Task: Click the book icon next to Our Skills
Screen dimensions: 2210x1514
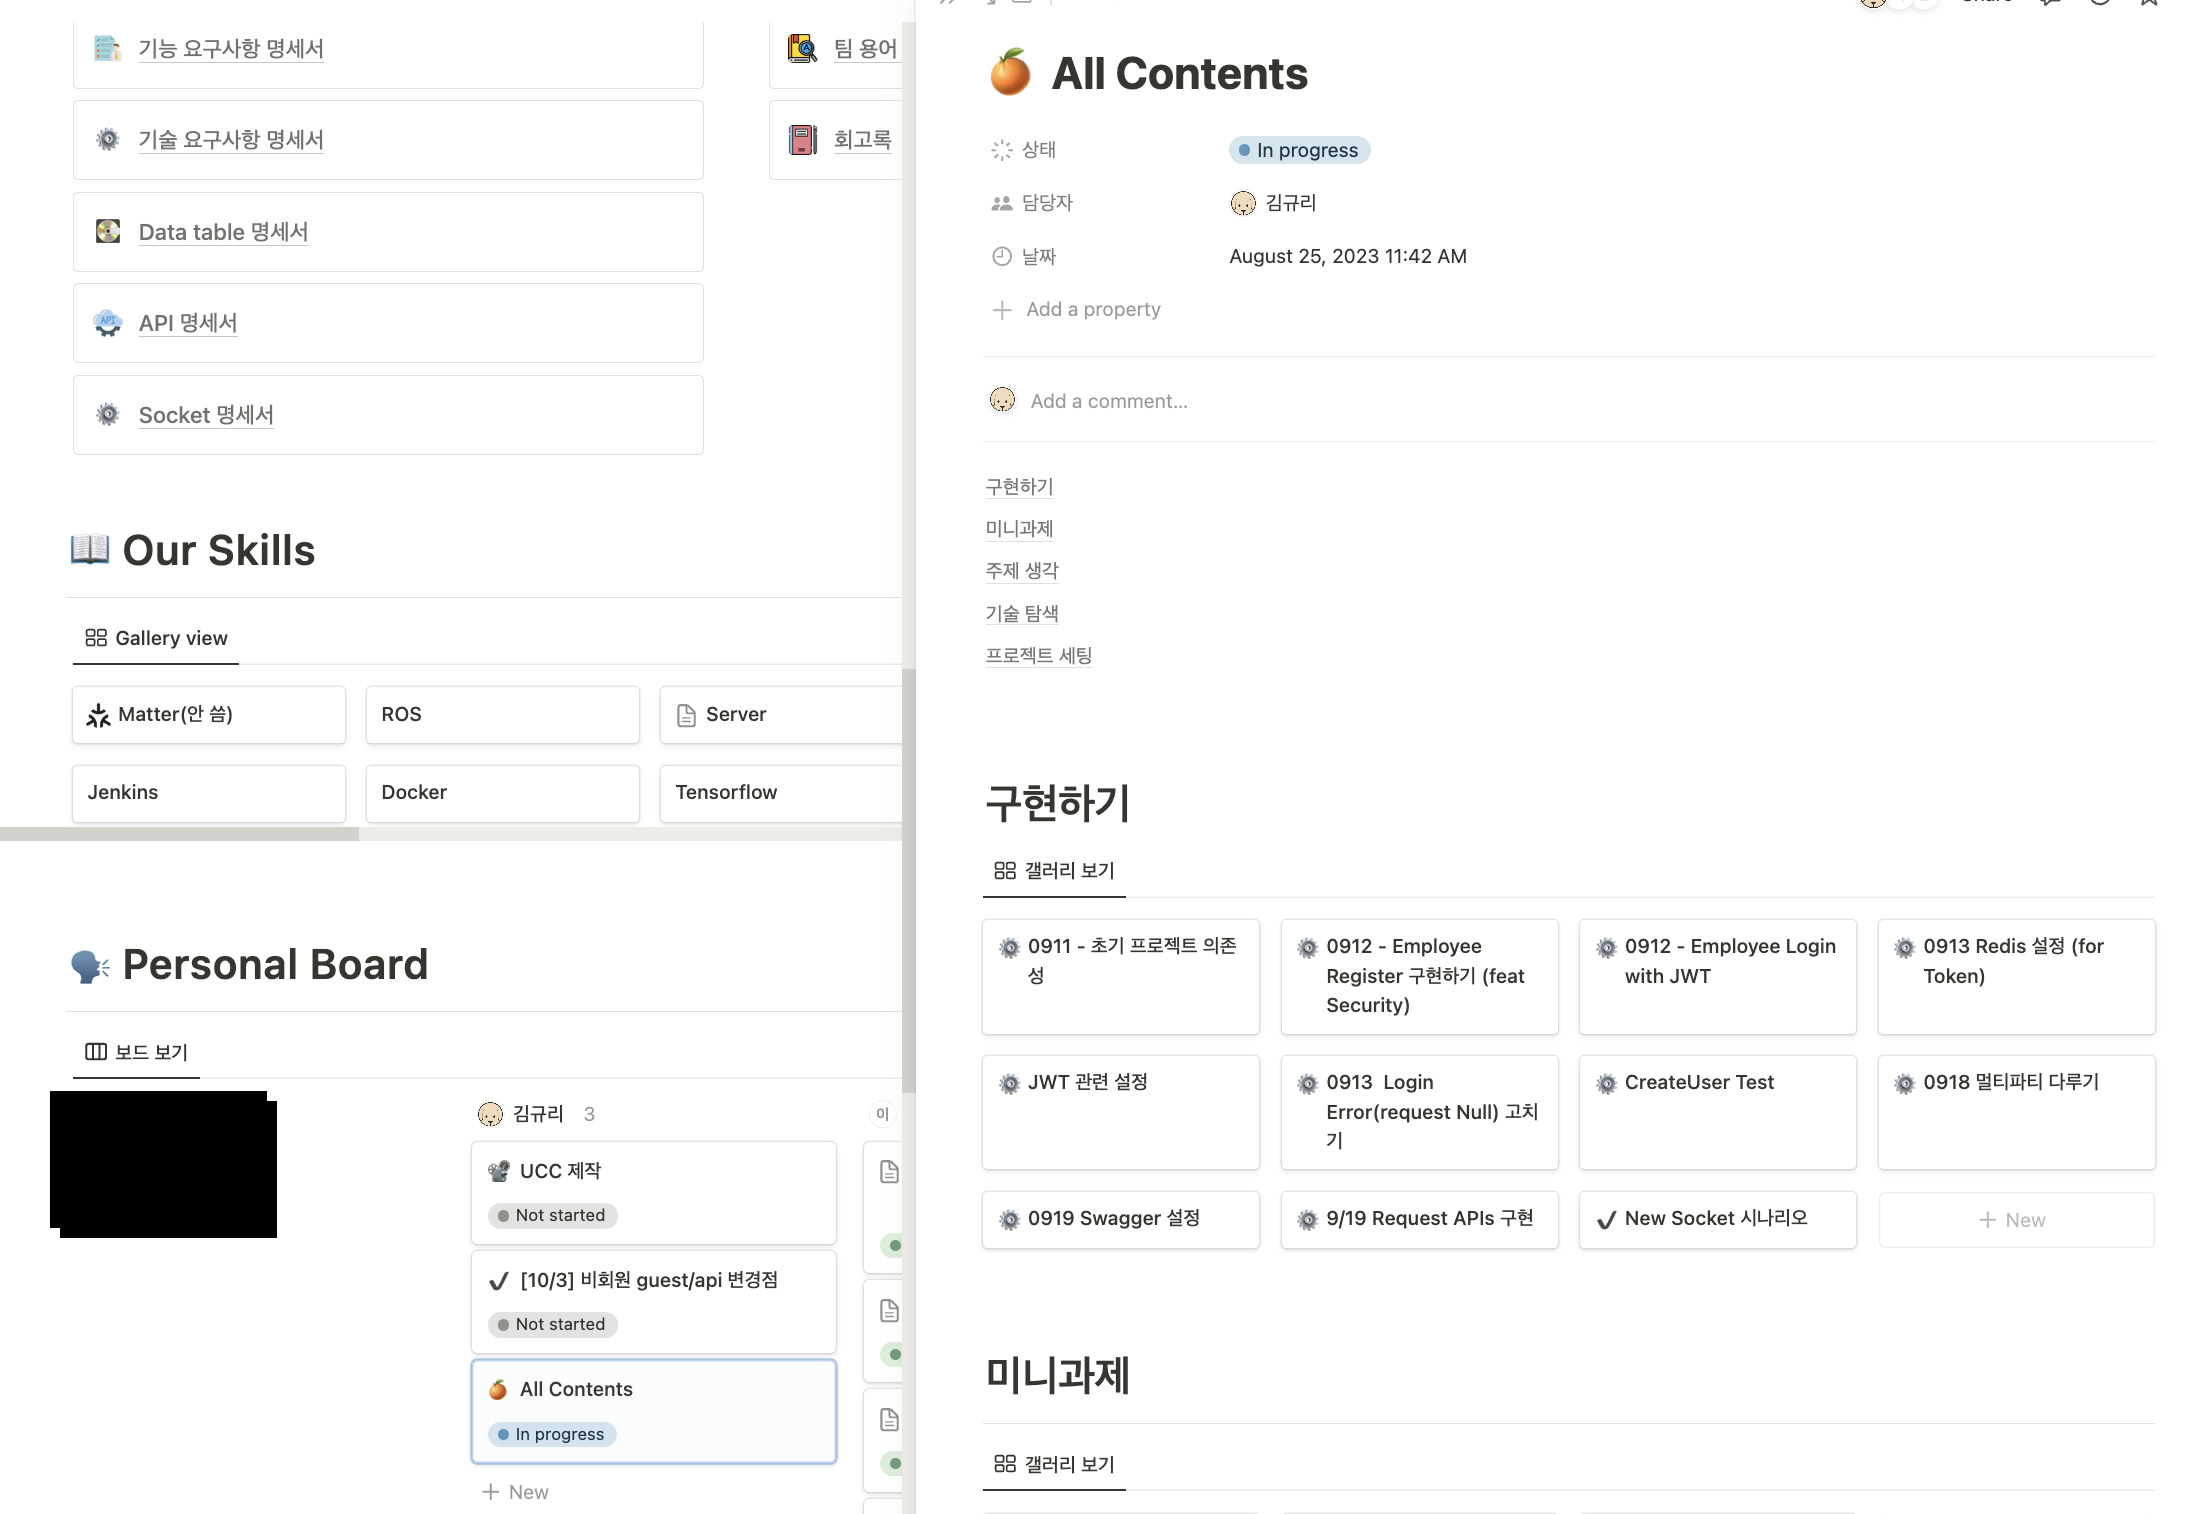Action: coord(90,549)
